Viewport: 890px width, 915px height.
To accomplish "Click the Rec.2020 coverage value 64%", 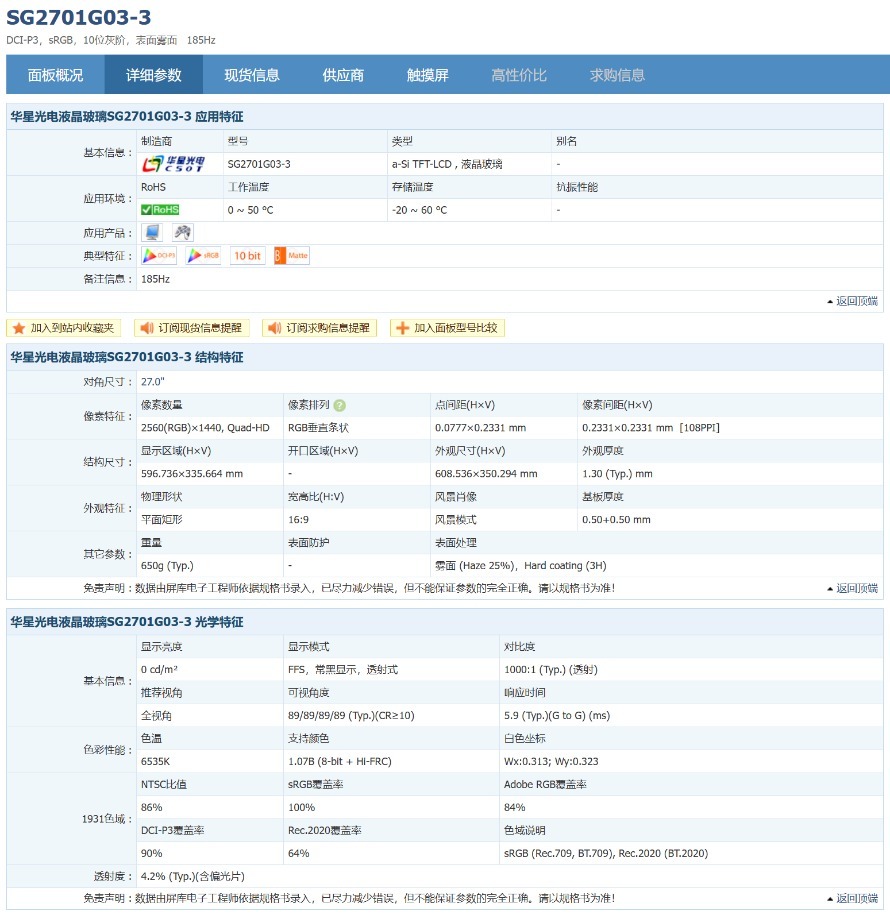I will [298, 853].
